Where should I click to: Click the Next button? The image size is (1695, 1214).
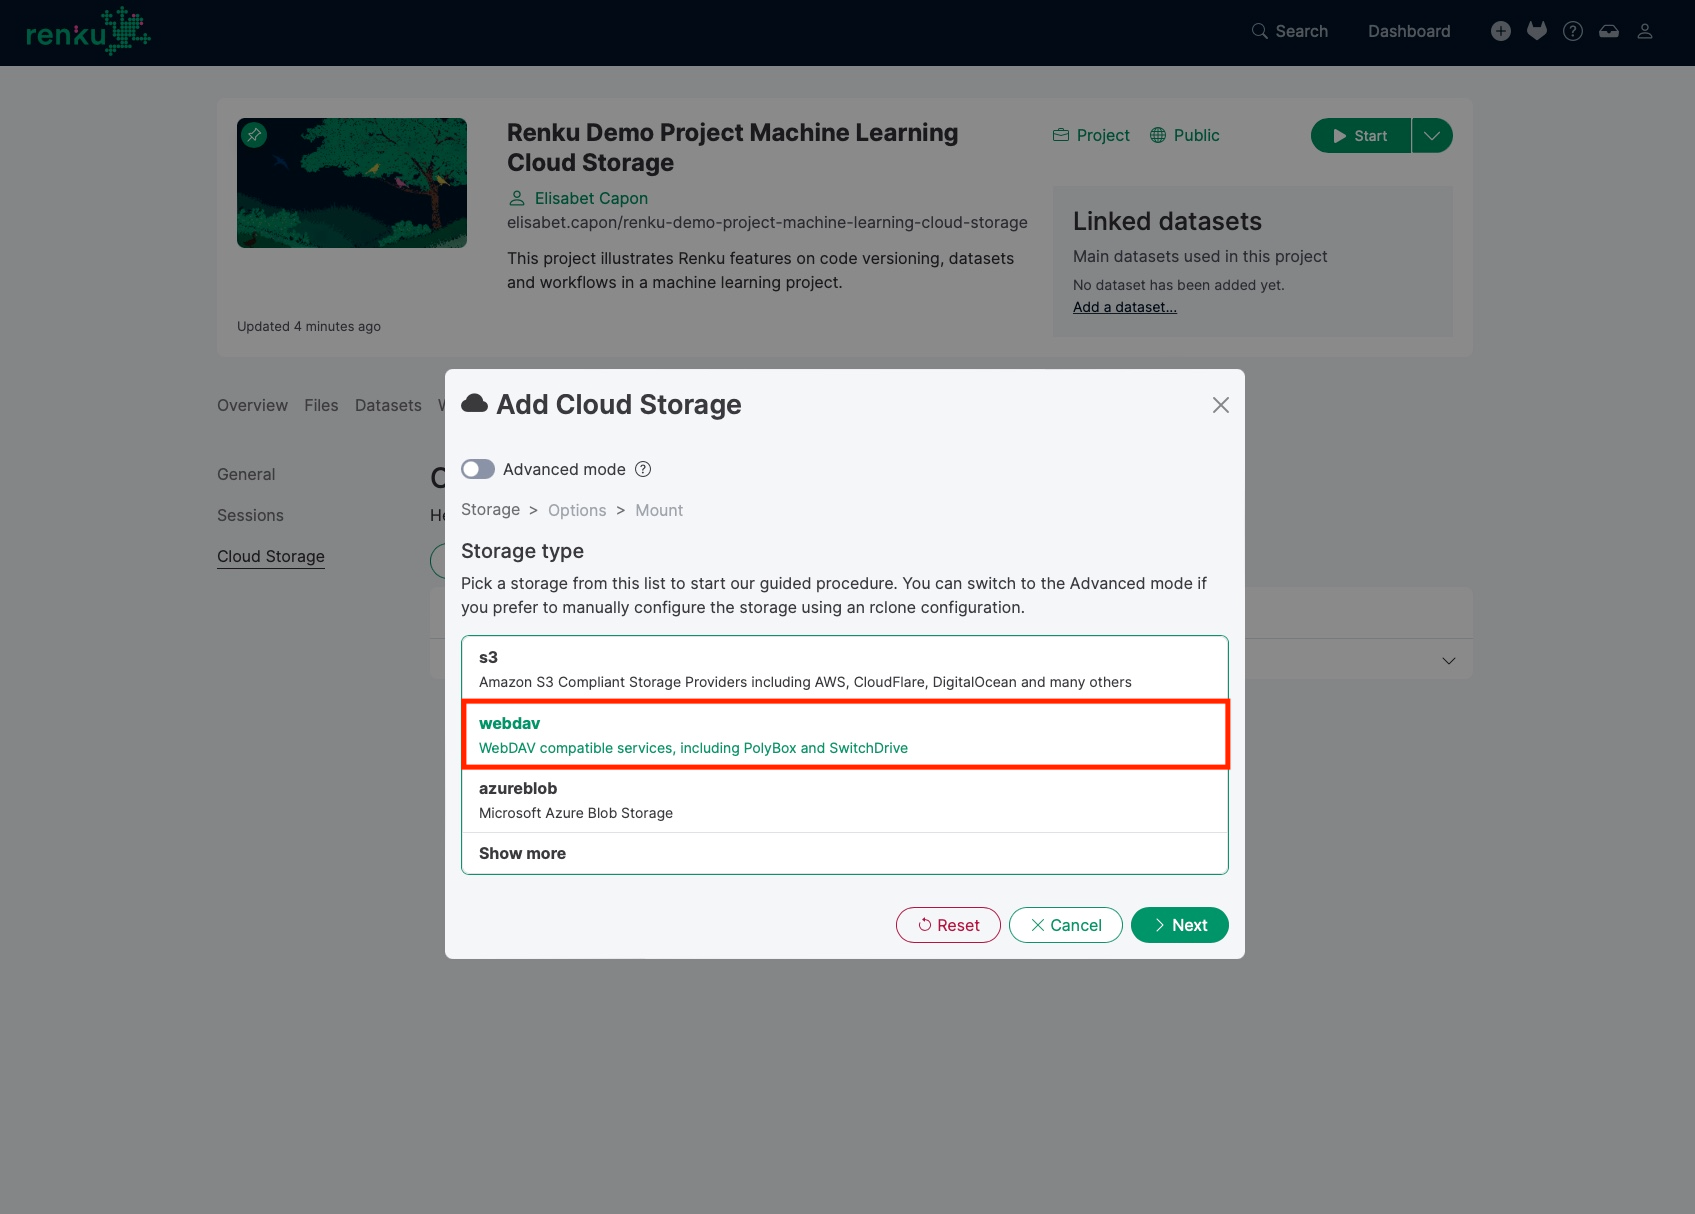pyautogui.click(x=1179, y=925)
